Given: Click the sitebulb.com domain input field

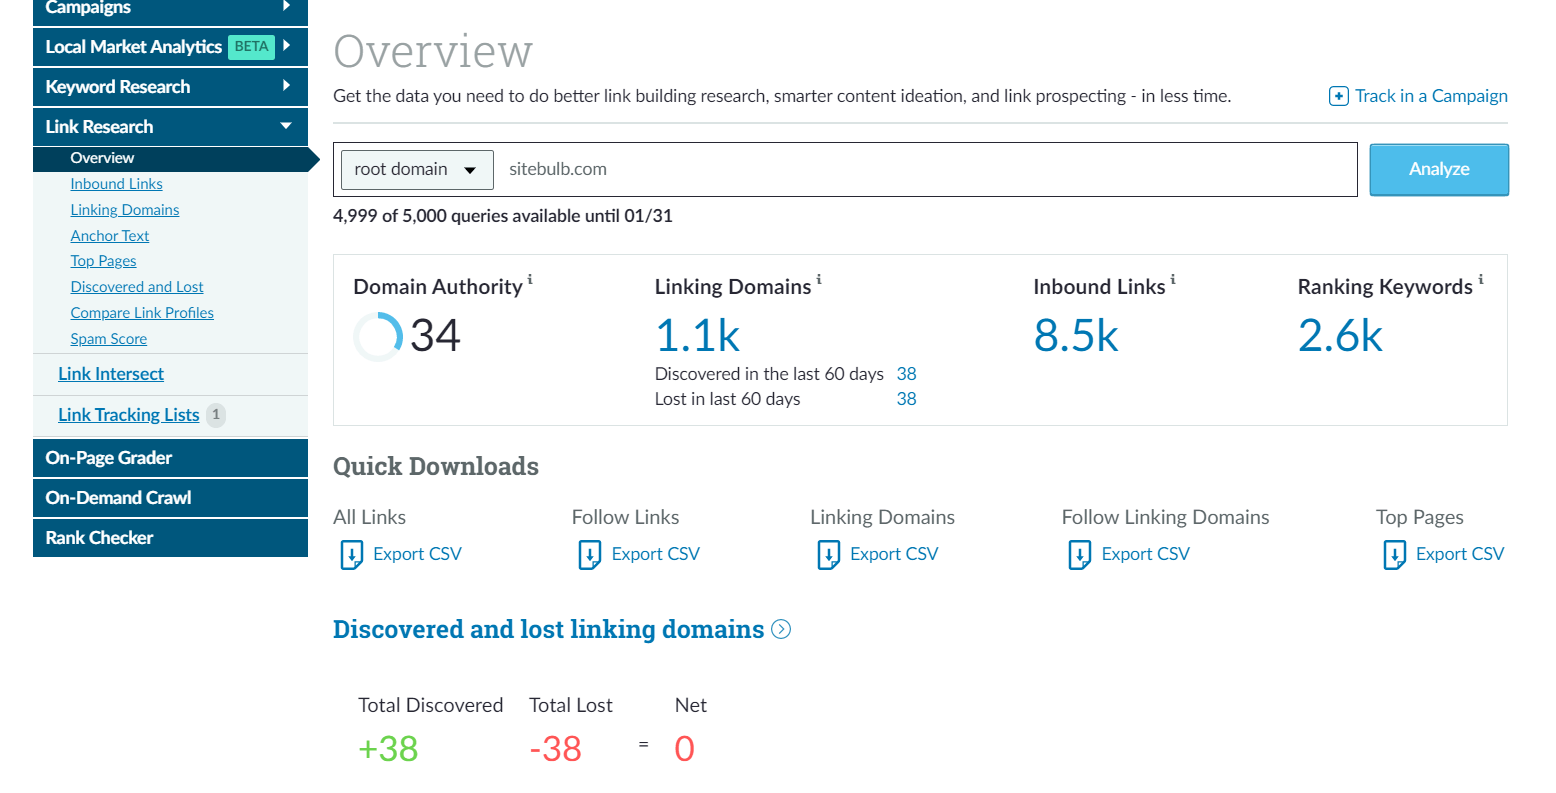Looking at the screenshot, I should (x=925, y=169).
